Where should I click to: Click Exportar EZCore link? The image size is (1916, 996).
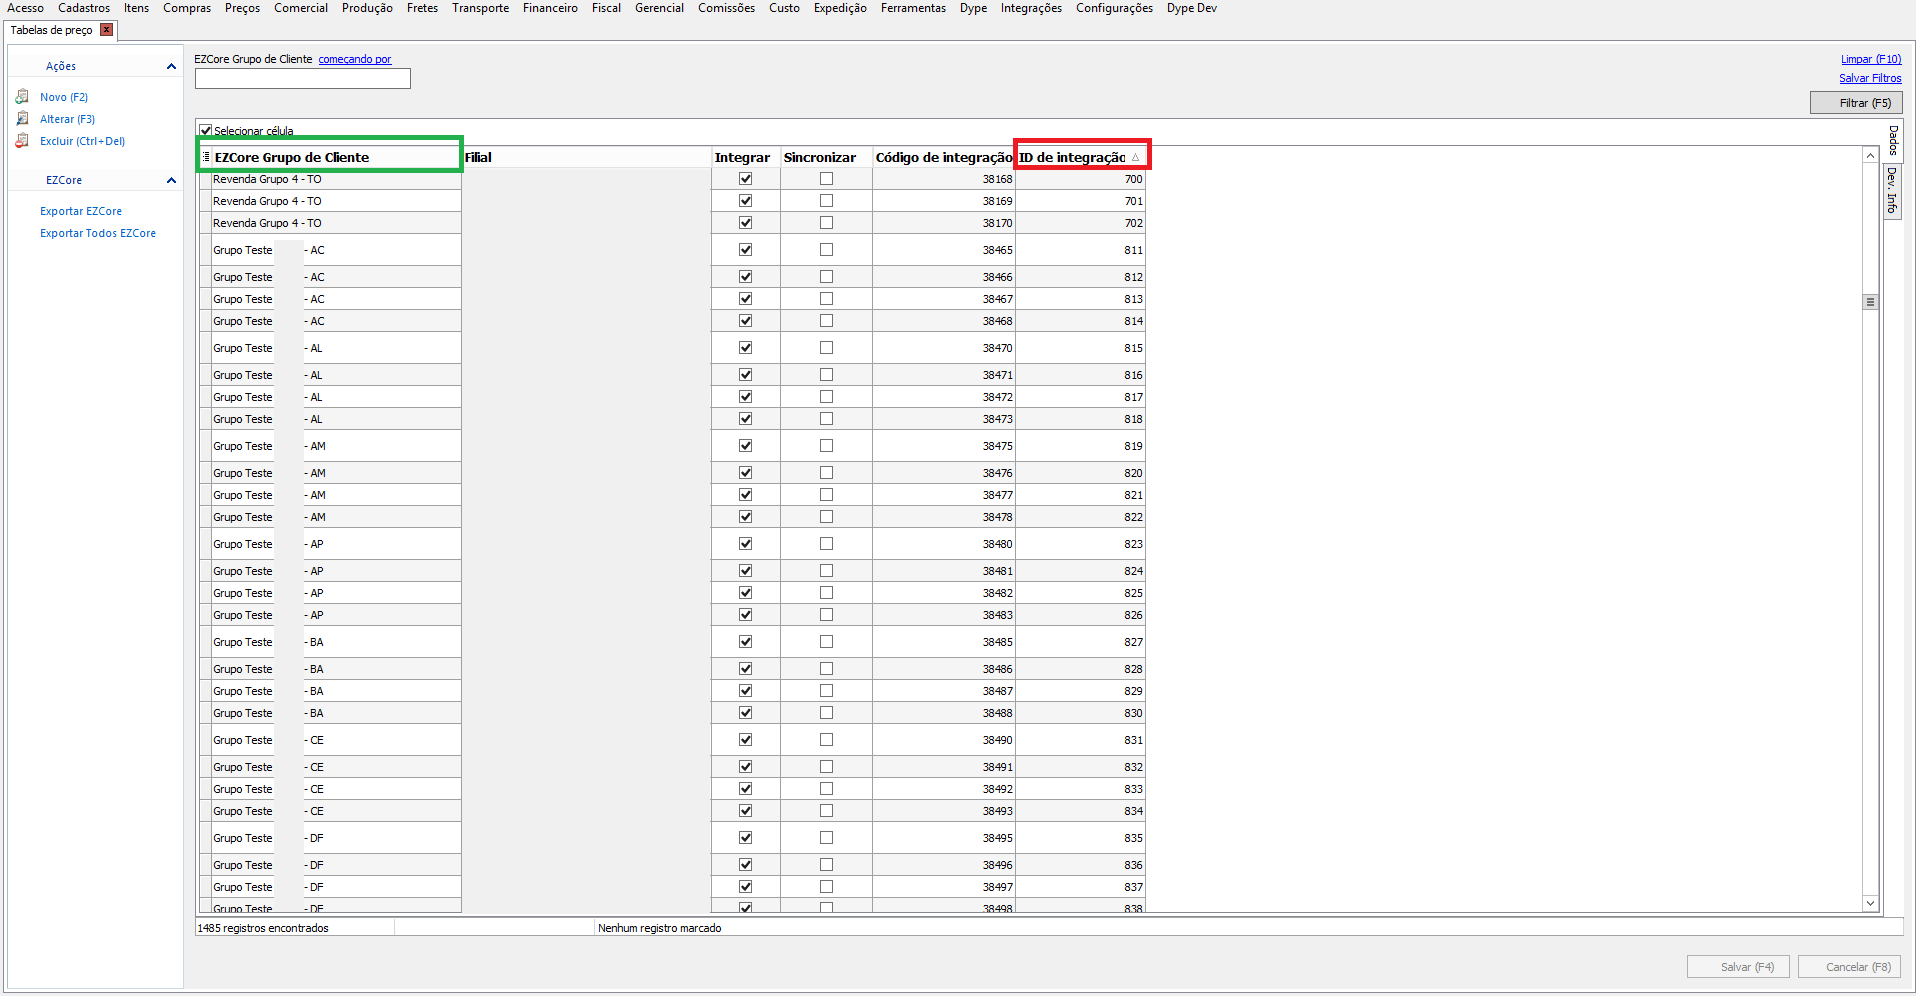(81, 211)
